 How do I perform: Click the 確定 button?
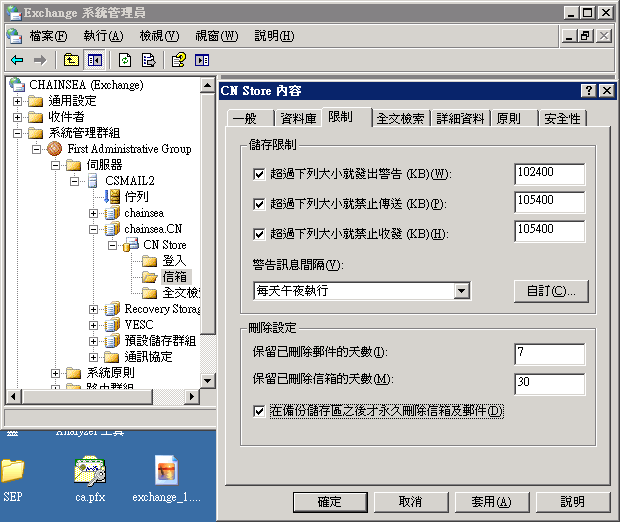tap(330, 502)
